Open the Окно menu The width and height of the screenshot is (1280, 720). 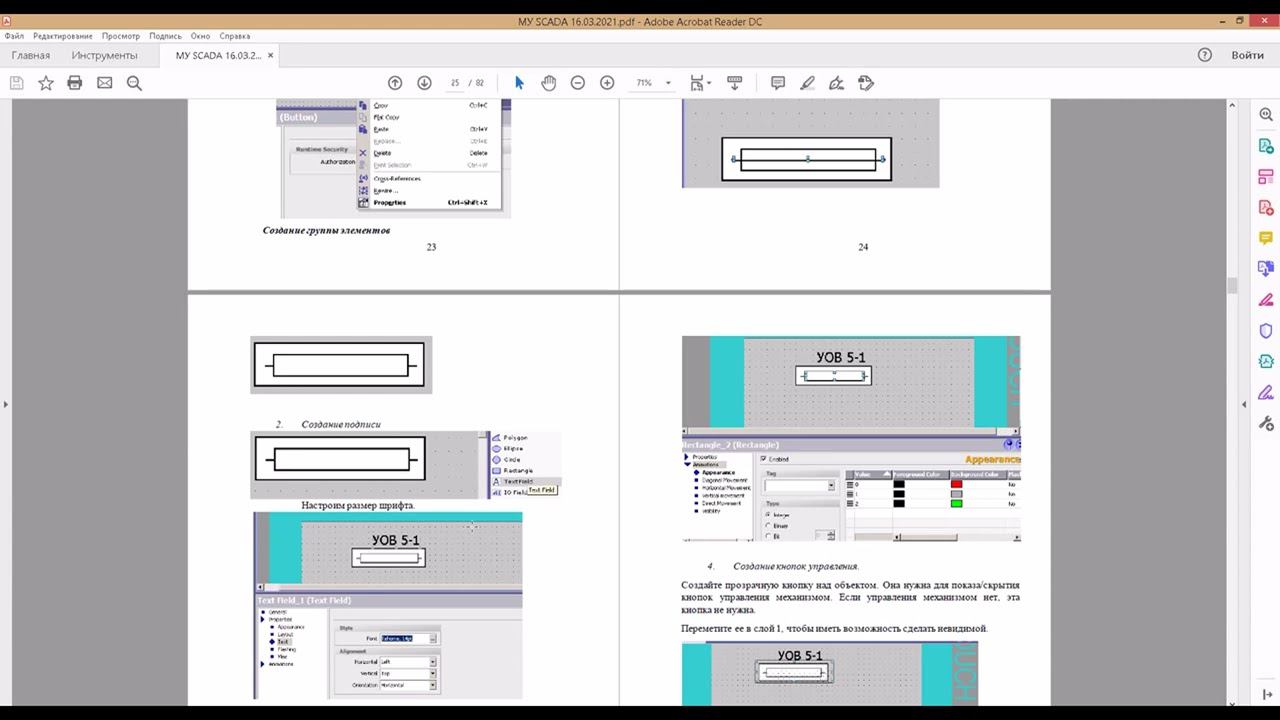[200, 36]
